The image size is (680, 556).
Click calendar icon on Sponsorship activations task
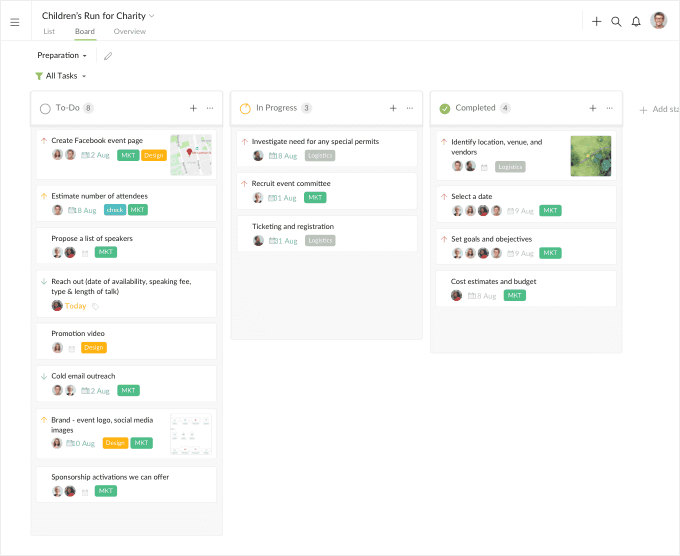click(85, 492)
